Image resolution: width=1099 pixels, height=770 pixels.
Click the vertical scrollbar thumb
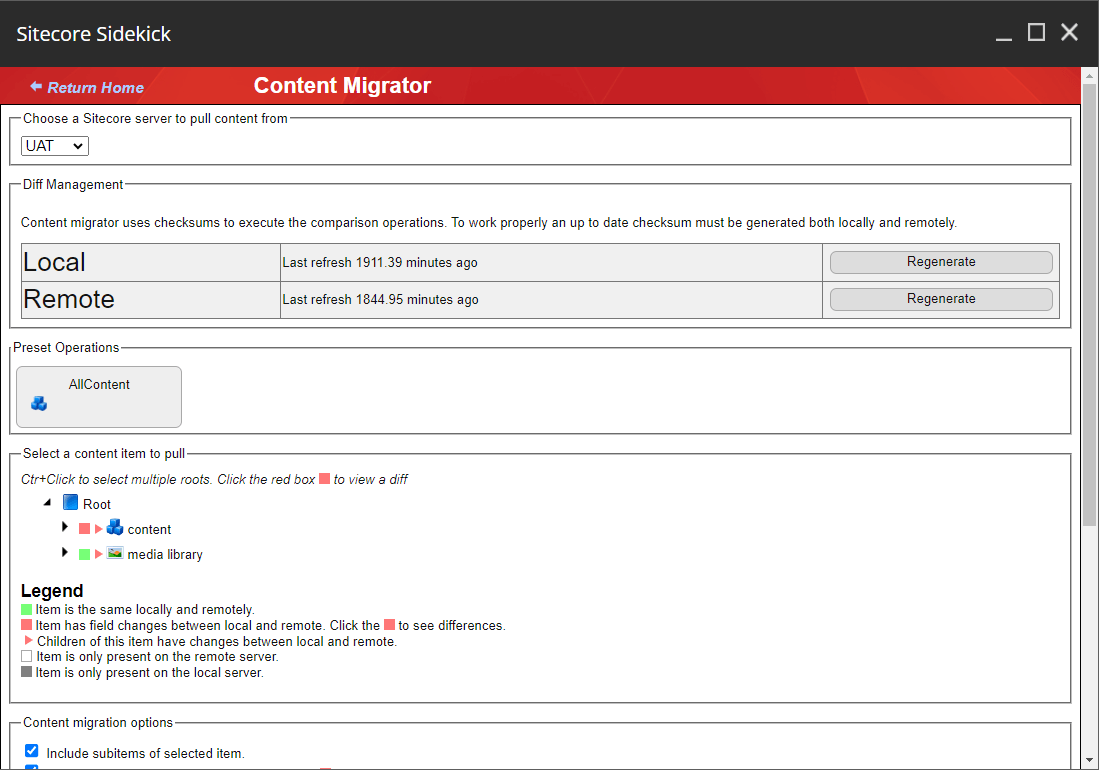coord(1090,300)
